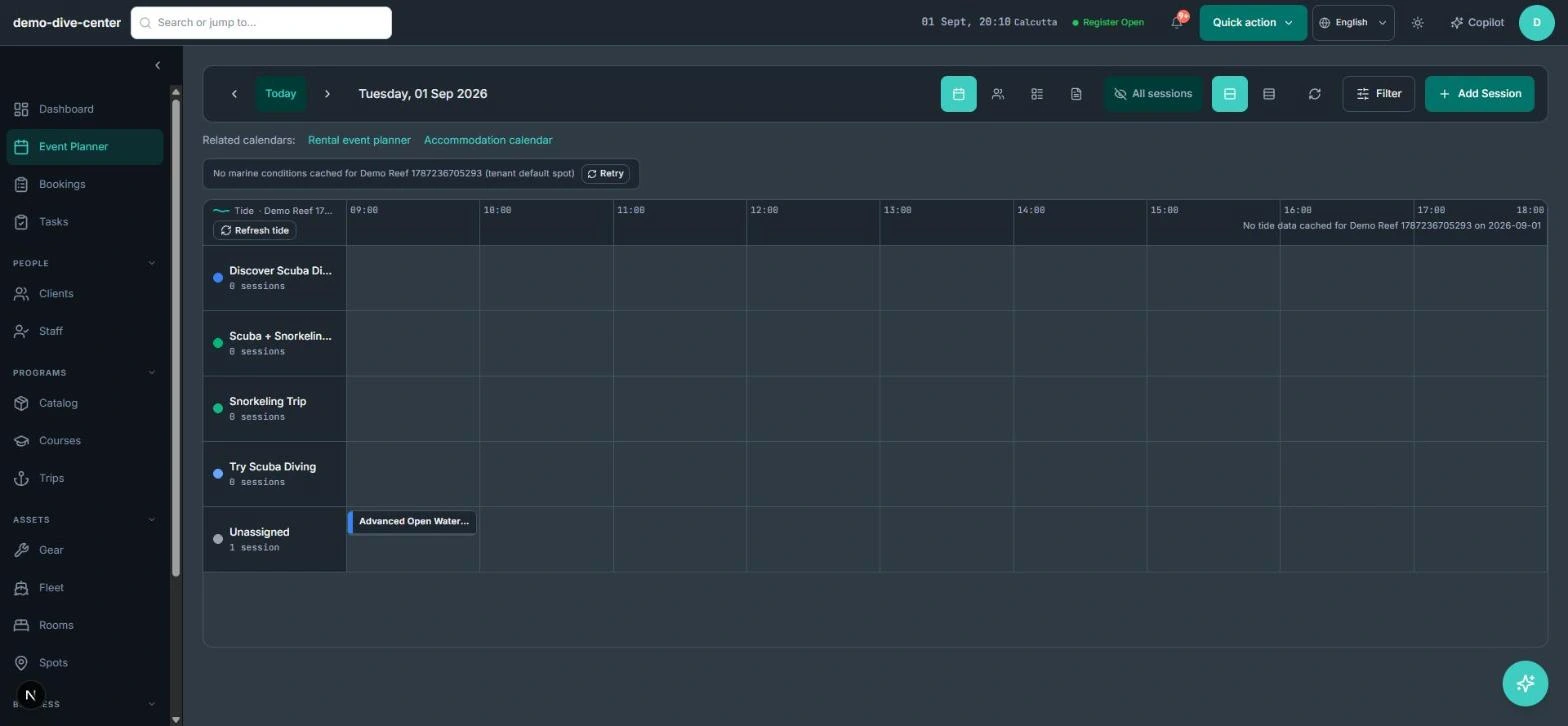Viewport: 1568px width, 726px height.
Task: Select the comfortable row density toggle
Action: [1230, 94]
